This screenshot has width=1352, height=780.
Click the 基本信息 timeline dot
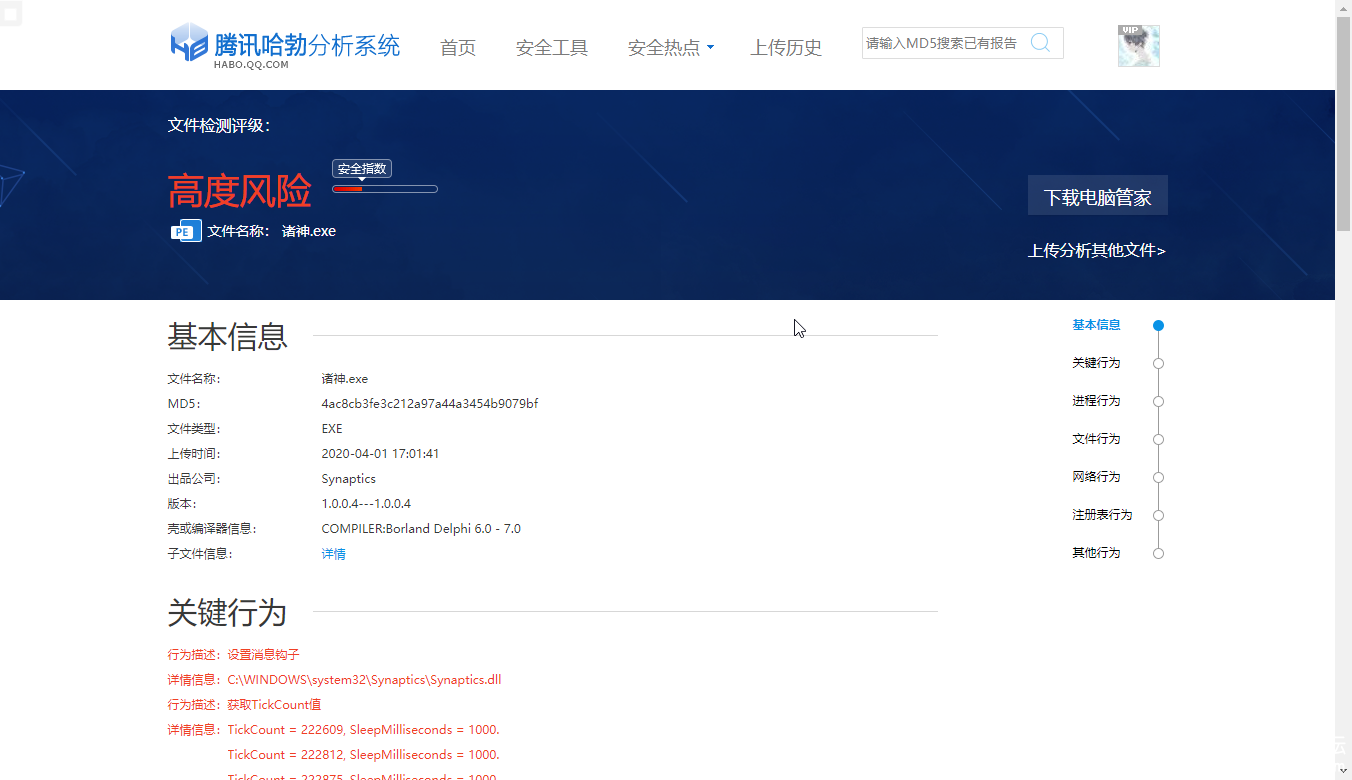[x=1158, y=326]
